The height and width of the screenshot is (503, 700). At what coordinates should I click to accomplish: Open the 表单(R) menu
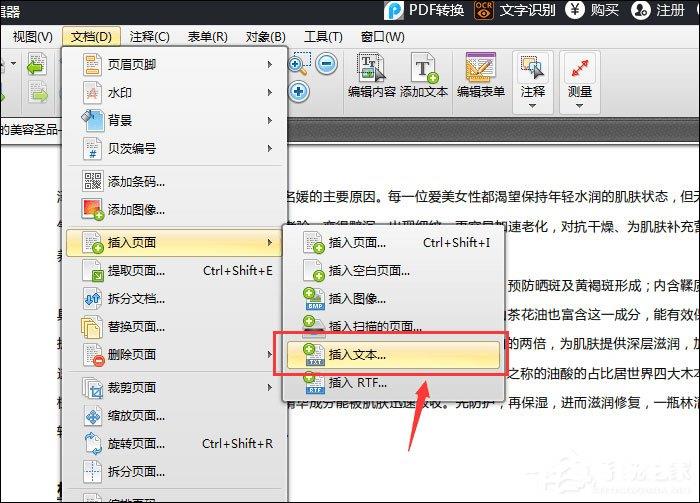(x=208, y=37)
